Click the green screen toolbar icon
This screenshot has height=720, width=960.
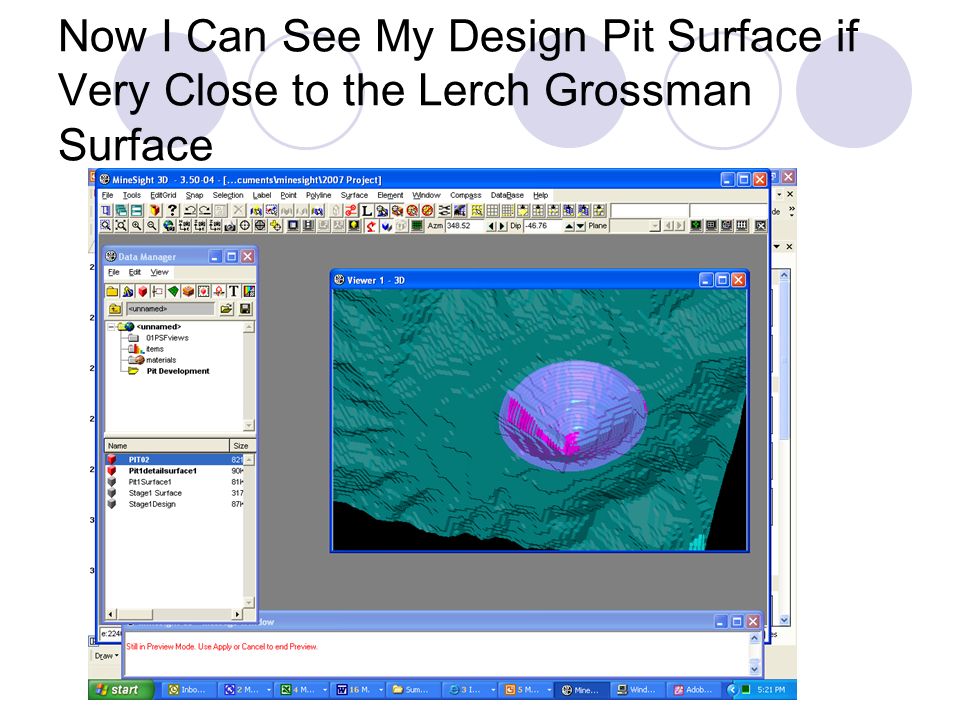(417, 225)
